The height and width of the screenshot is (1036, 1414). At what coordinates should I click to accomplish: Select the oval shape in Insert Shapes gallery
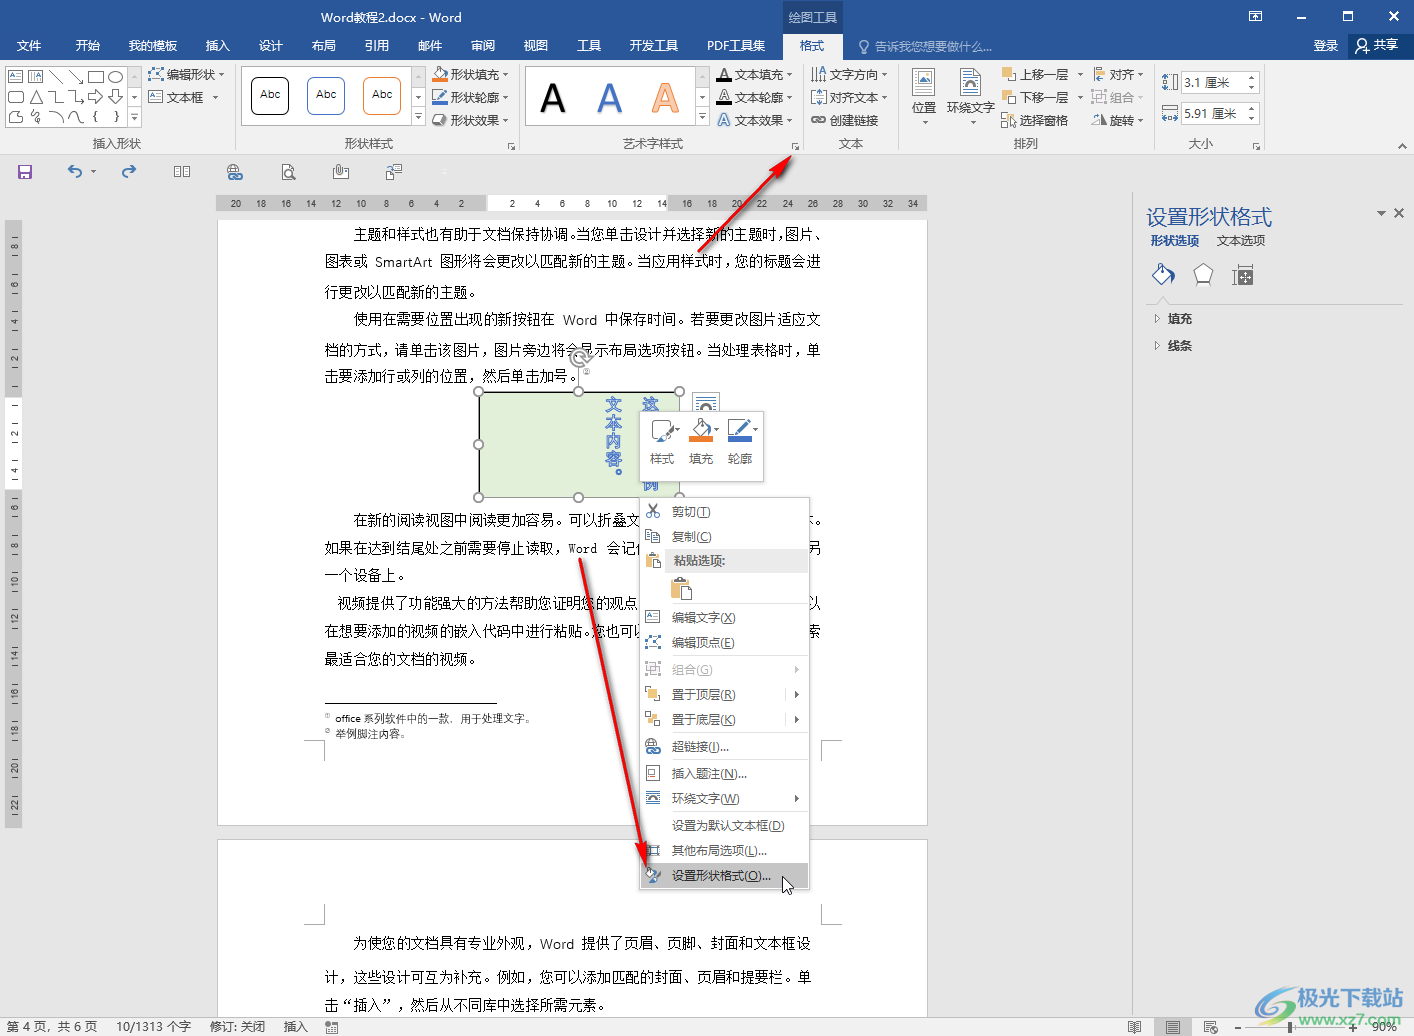116,76
